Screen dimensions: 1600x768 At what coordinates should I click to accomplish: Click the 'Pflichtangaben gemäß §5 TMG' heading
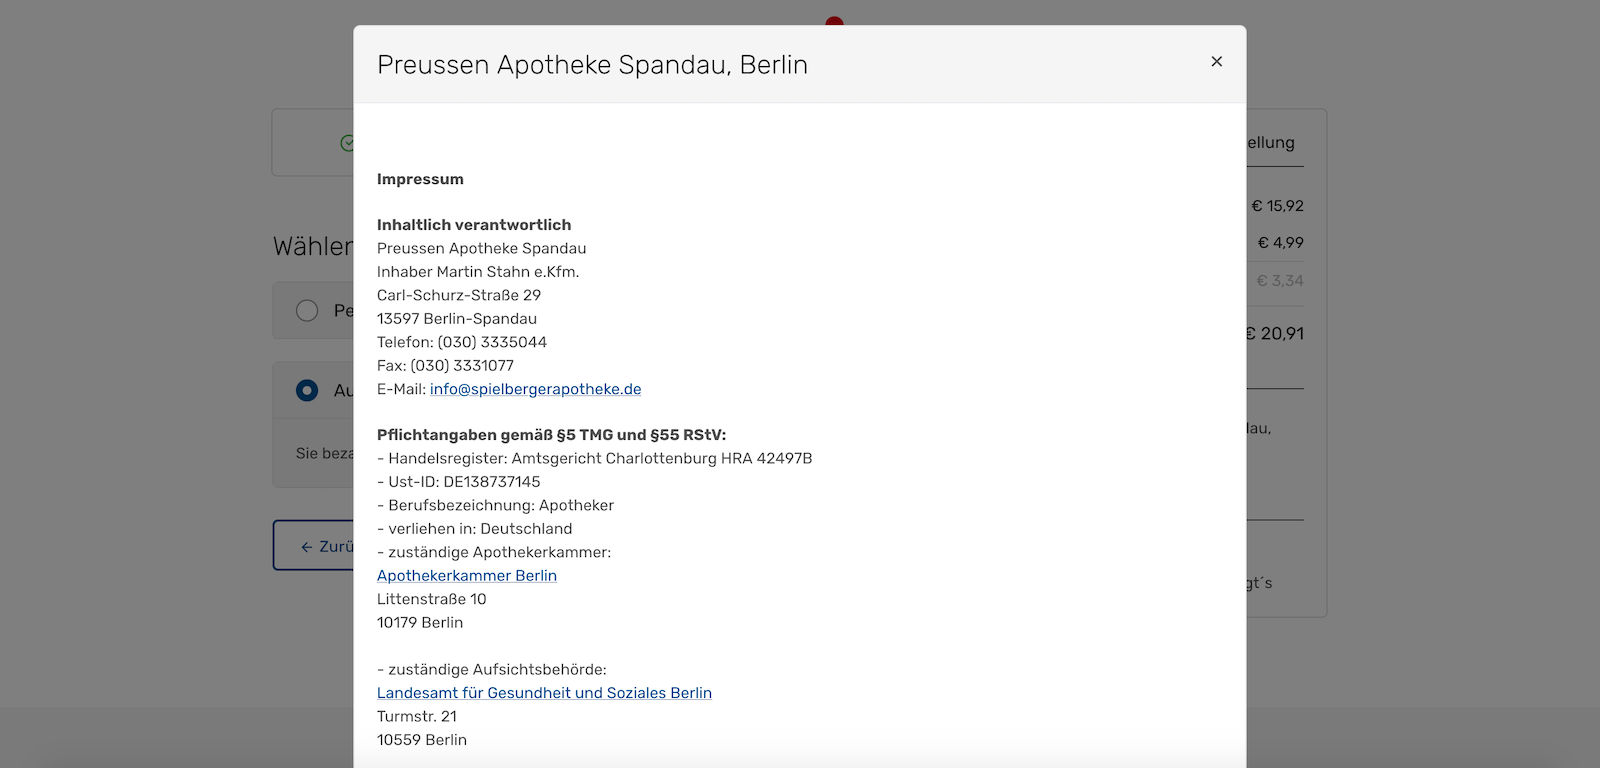(551, 435)
